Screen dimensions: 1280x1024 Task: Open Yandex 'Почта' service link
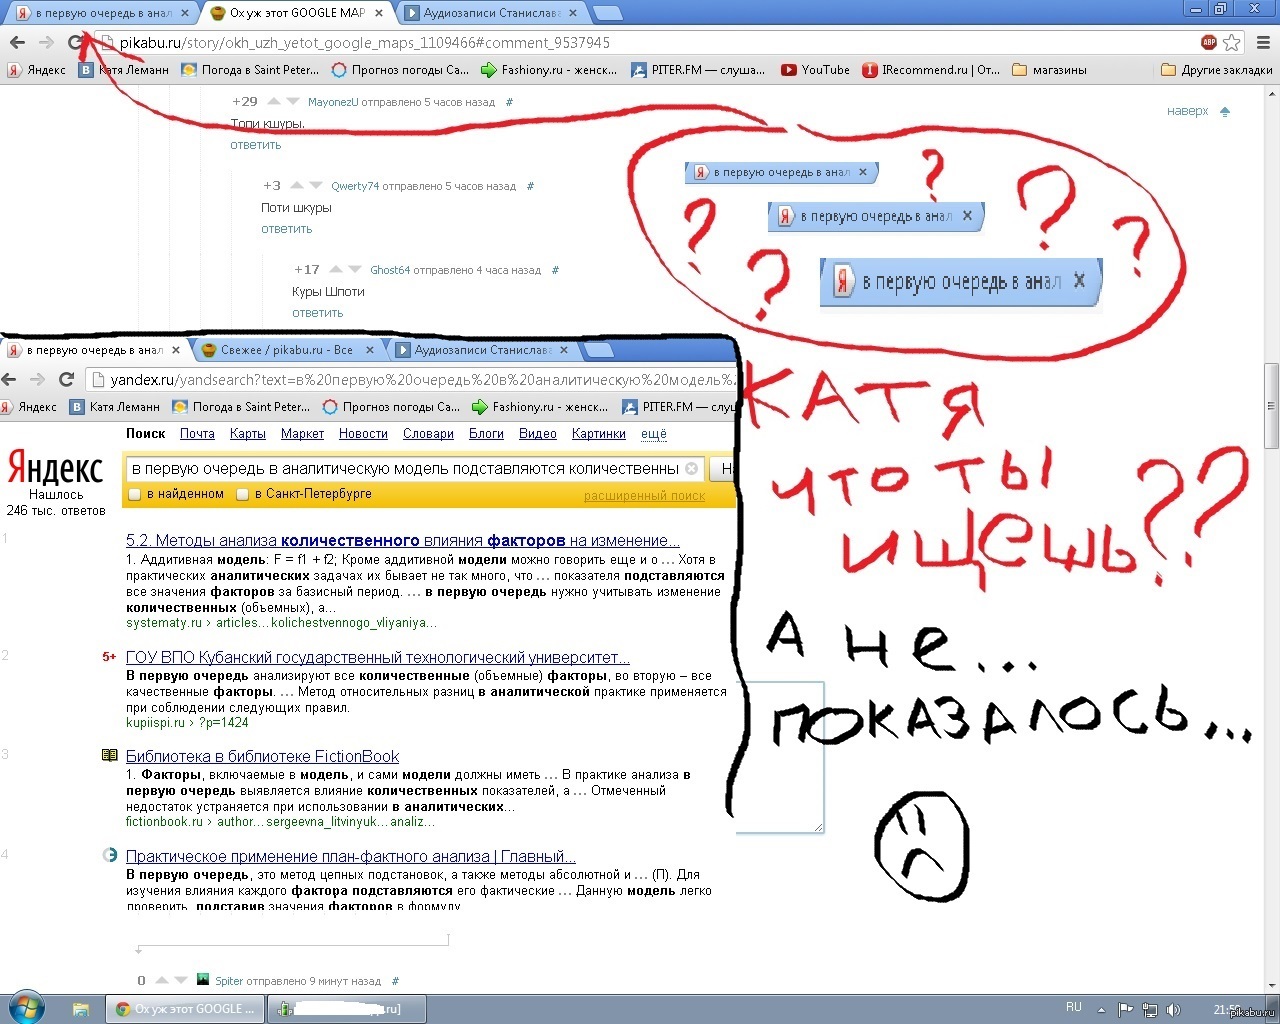tap(197, 434)
